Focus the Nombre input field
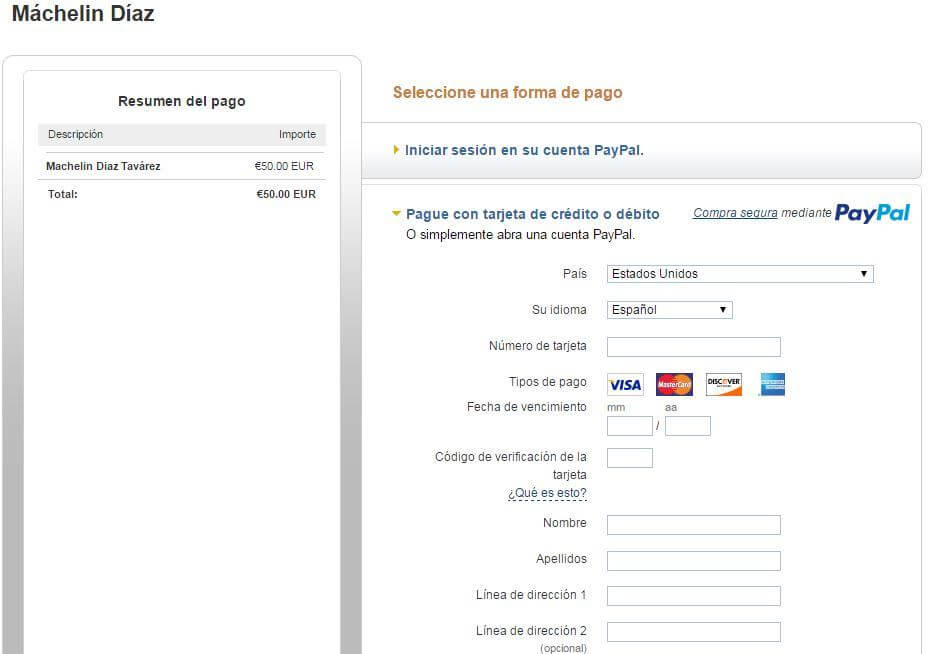The image size is (931, 654). [x=694, y=525]
